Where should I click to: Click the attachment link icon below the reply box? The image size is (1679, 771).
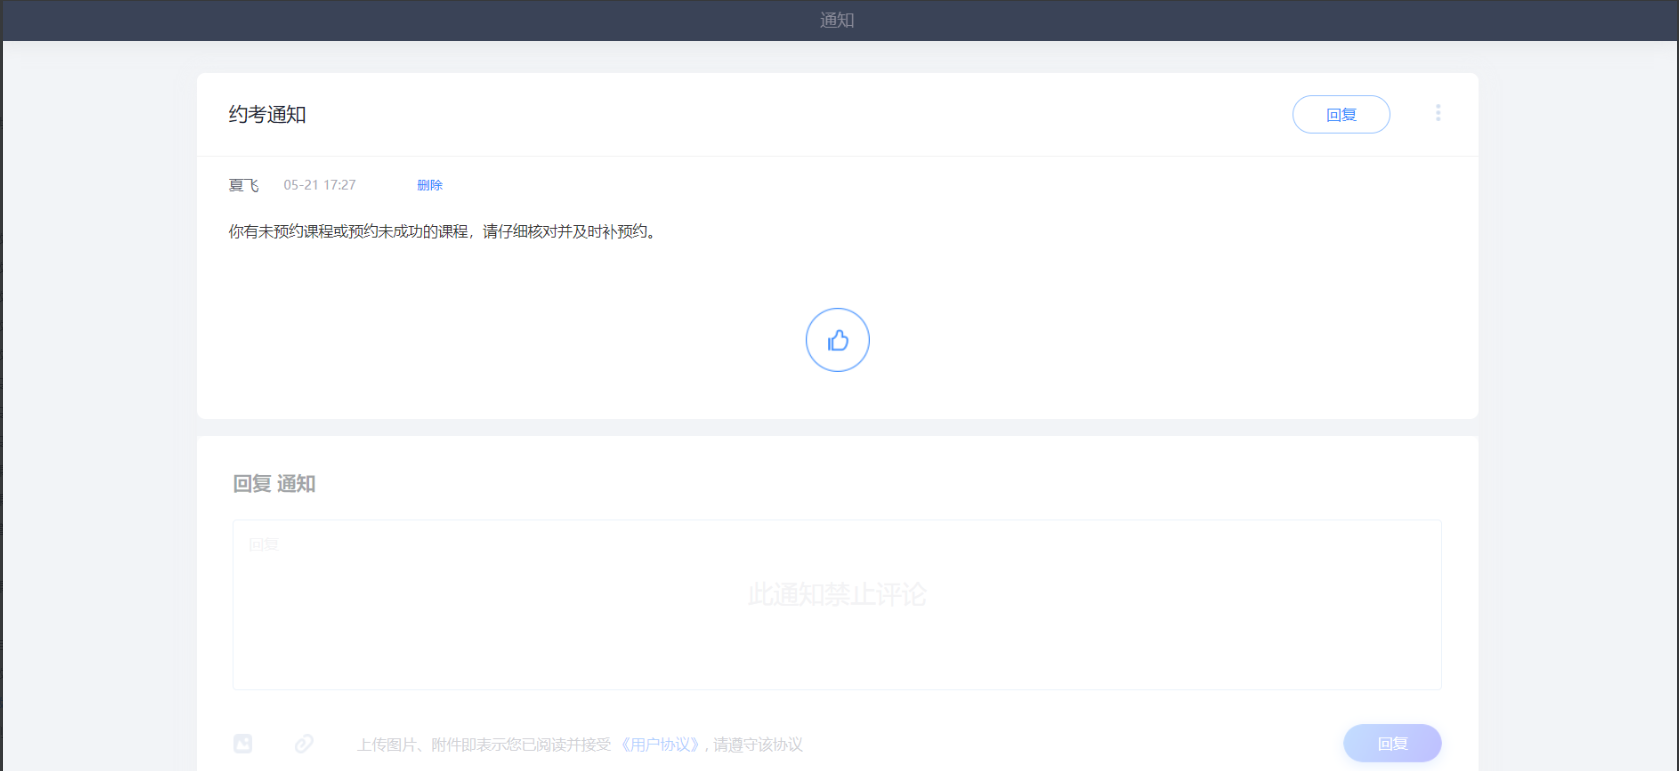[x=304, y=743]
